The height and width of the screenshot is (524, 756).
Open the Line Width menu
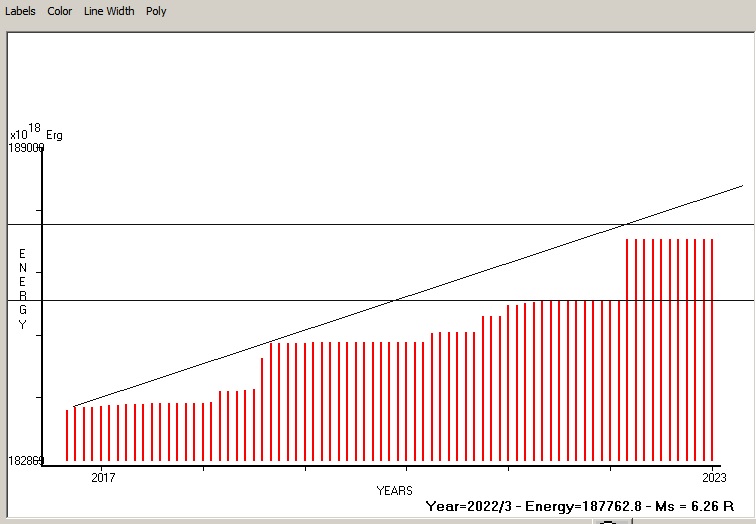click(x=109, y=11)
